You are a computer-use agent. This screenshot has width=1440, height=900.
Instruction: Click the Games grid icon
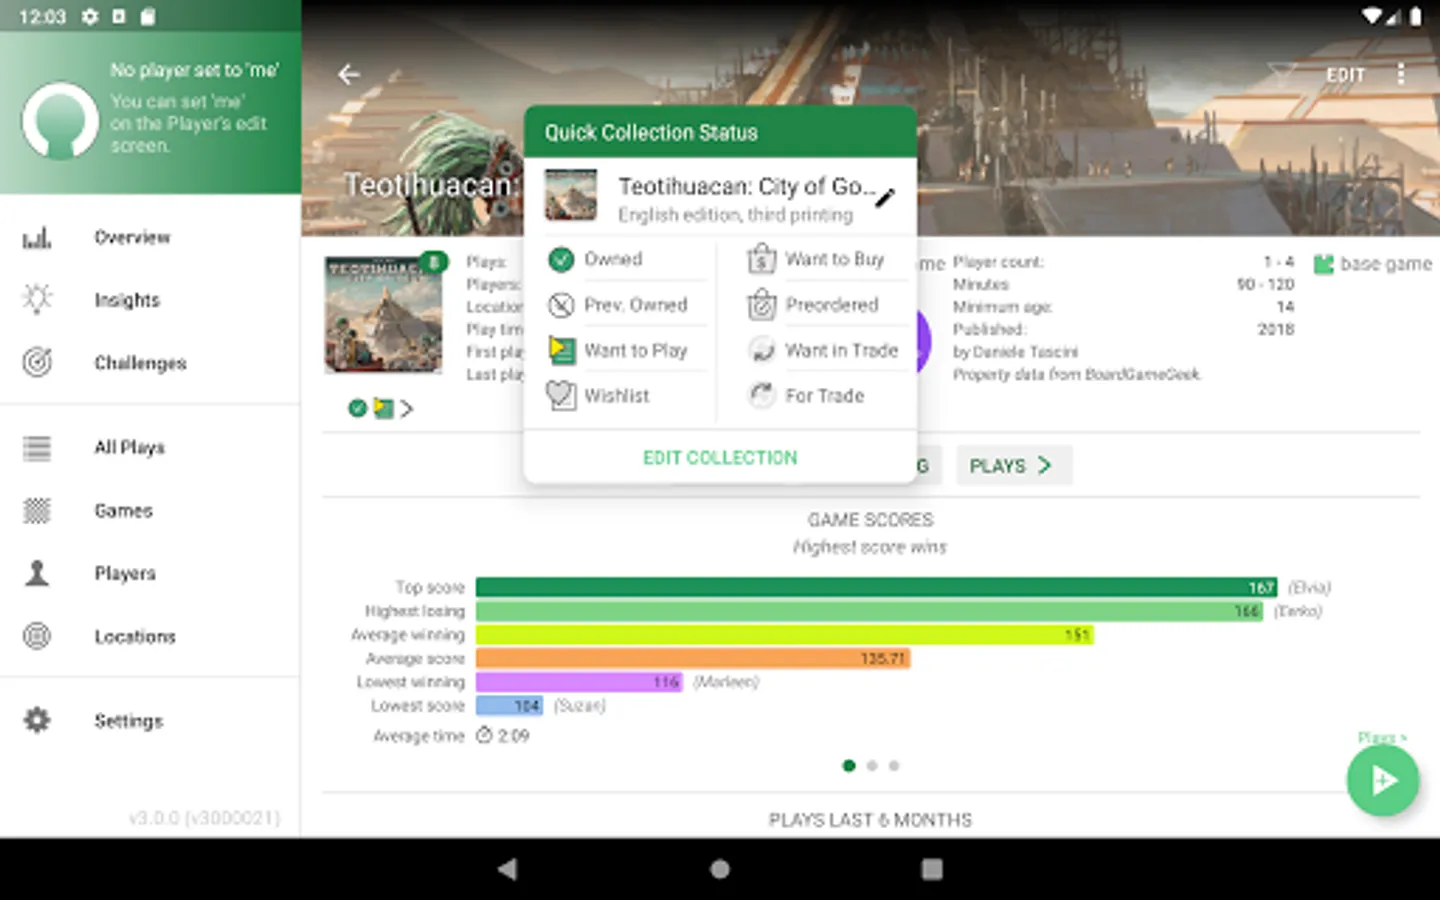tap(37, 511)
